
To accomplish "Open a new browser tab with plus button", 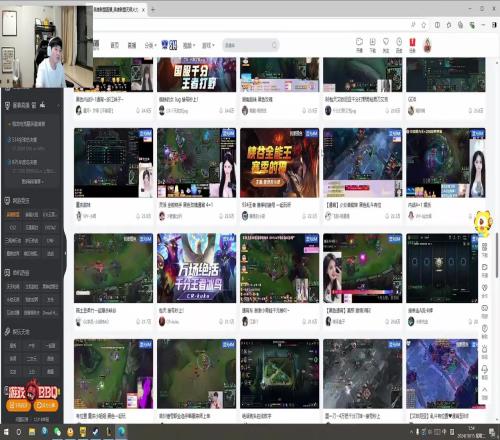I will click(x=153, y=10).
